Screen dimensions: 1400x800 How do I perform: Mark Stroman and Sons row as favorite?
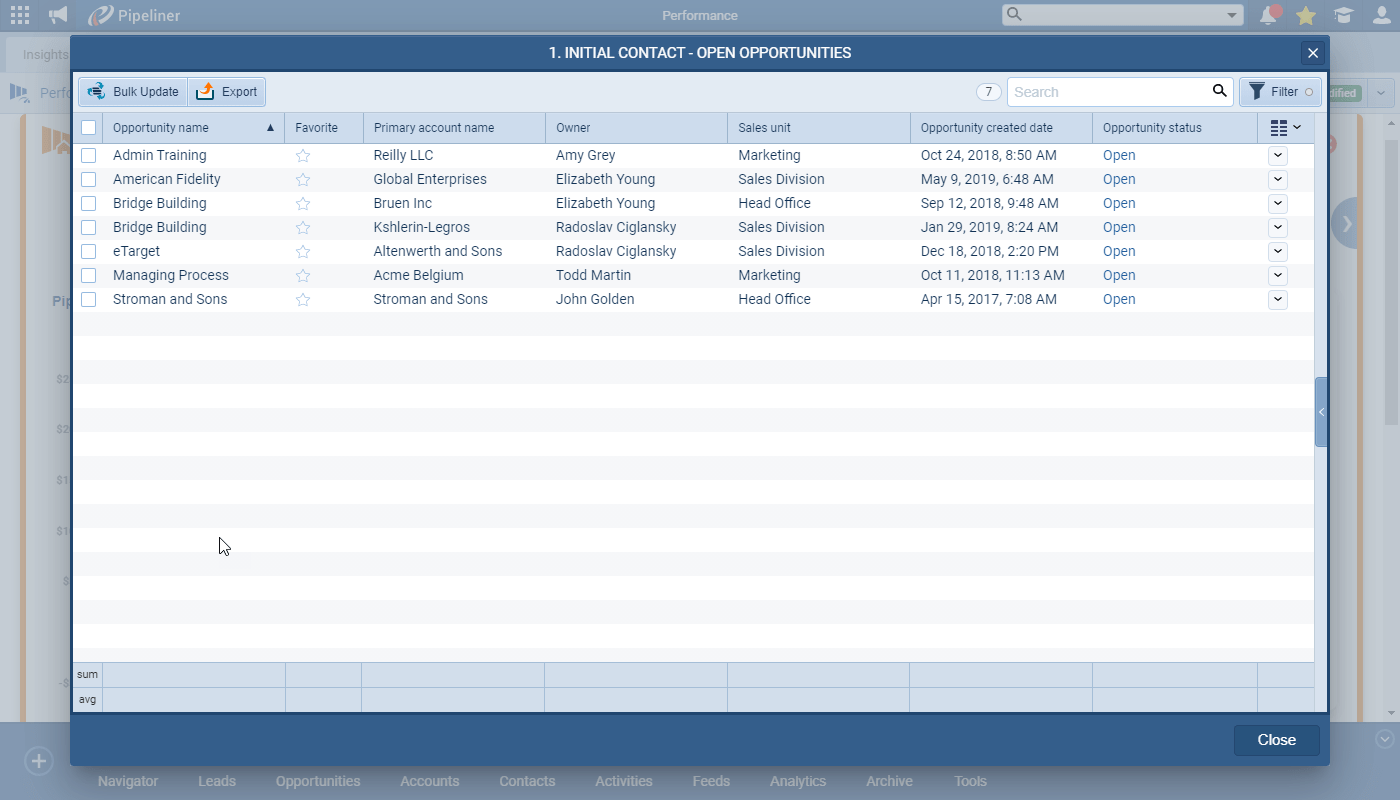click(303, 300)
